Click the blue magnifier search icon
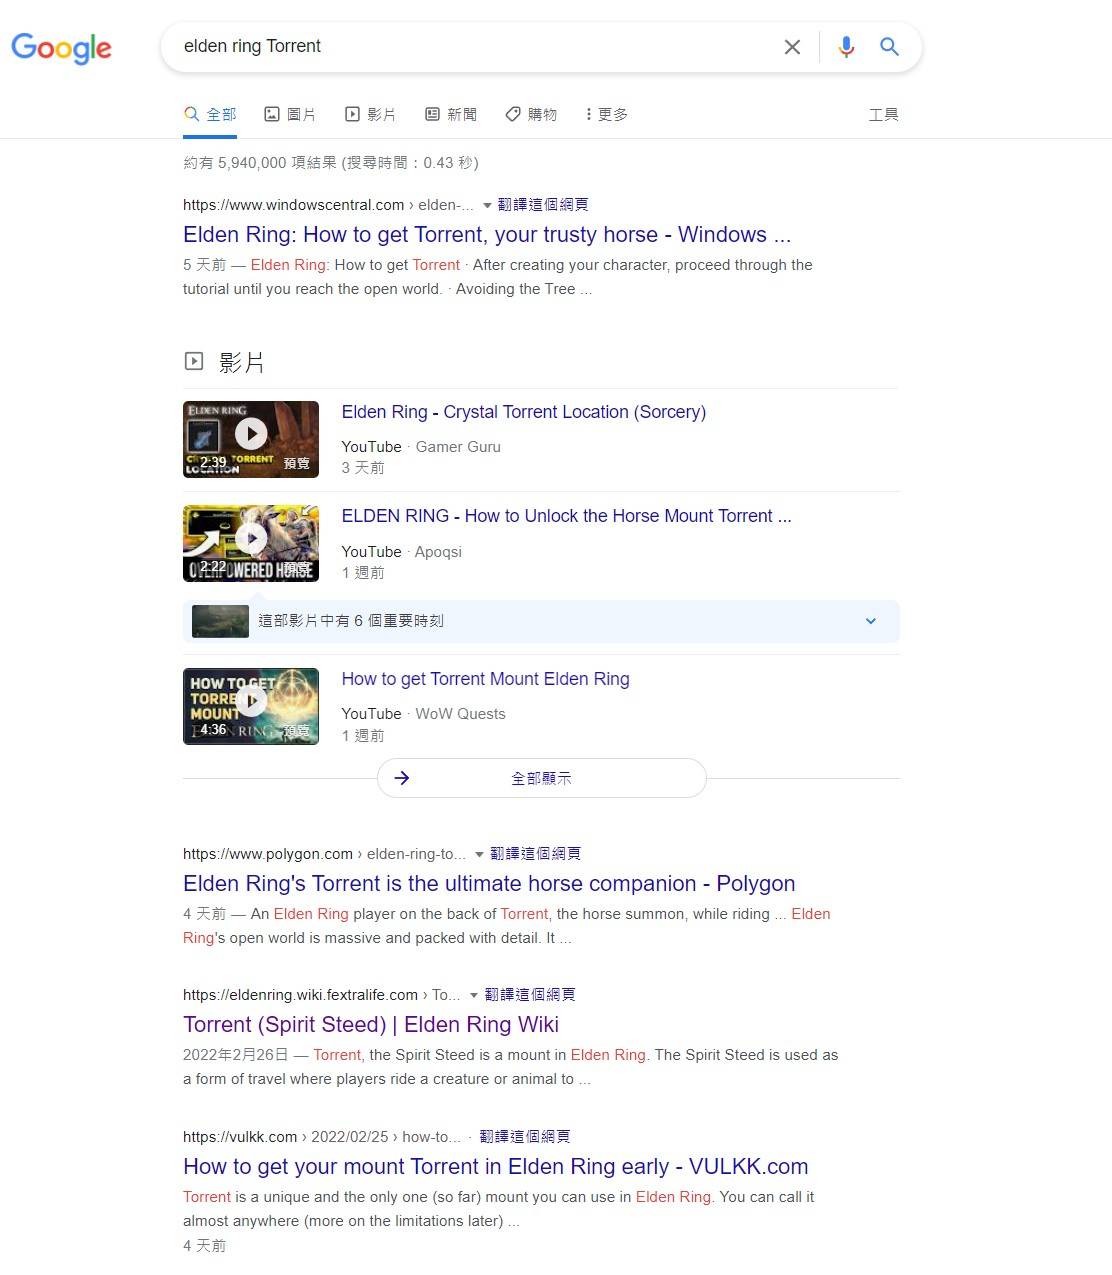The width and height of the screenshot is (1112, 1275). 889,47
